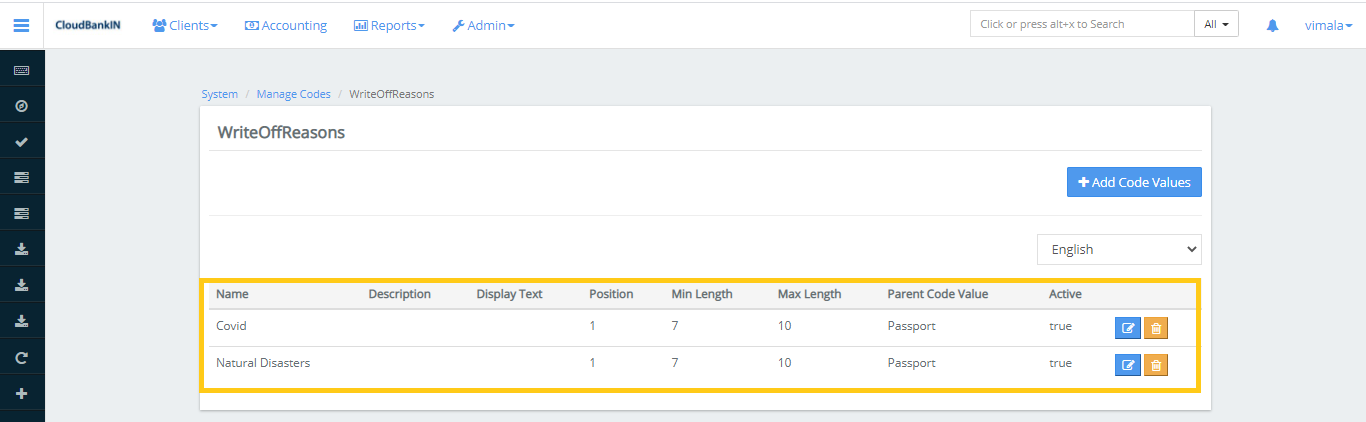
Task: Expand the Clients dropdown menu
Action: point(185,25)
